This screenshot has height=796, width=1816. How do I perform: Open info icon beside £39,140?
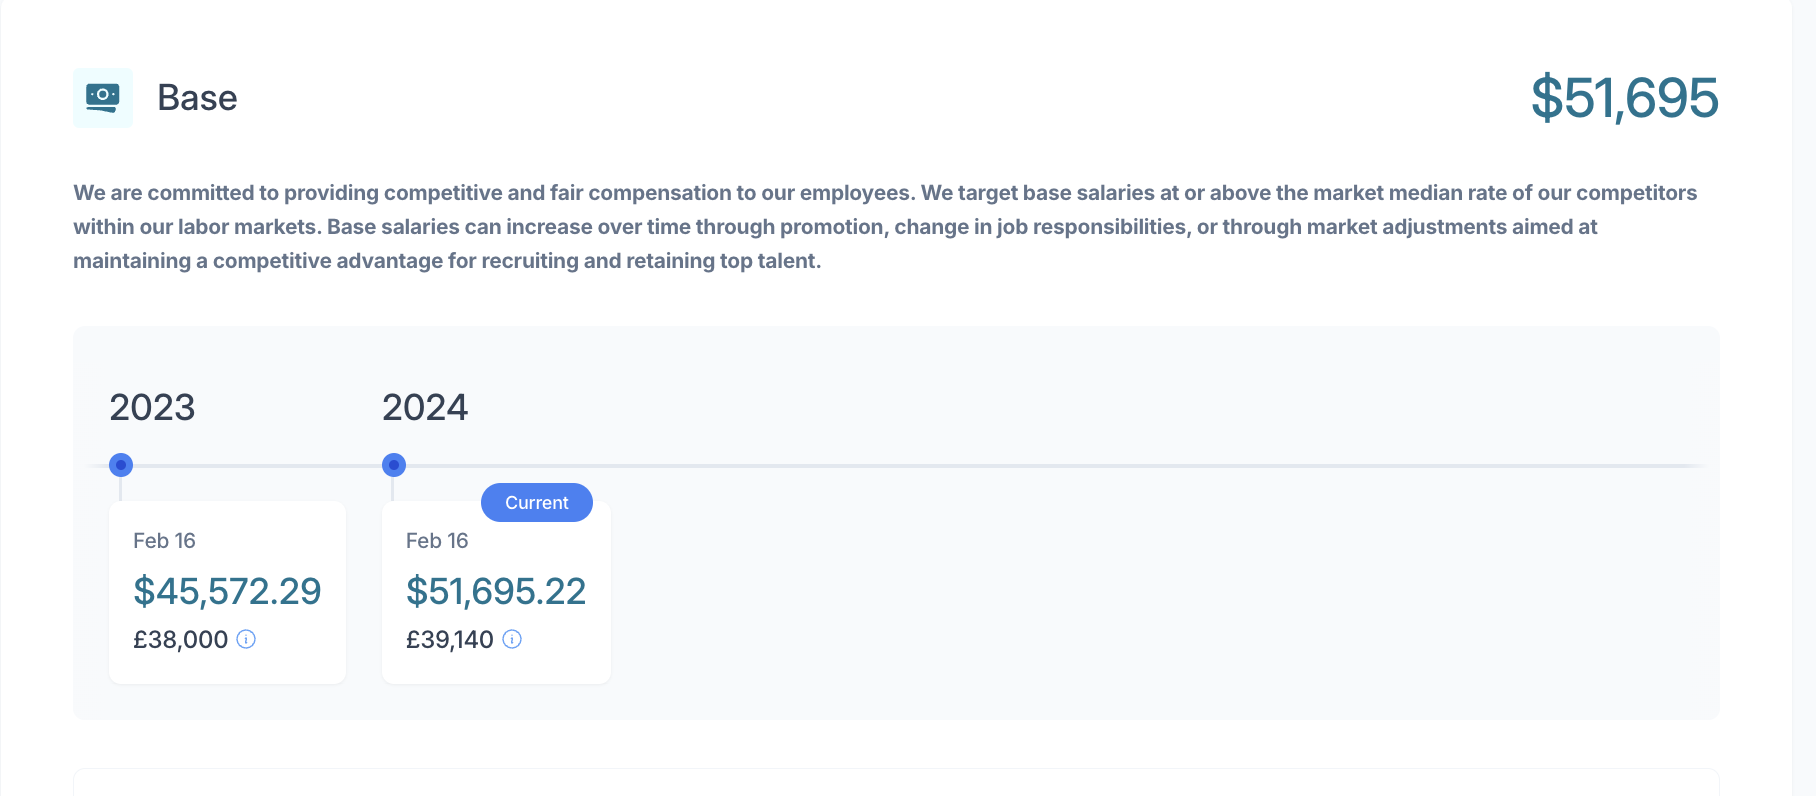pos(512,639)
